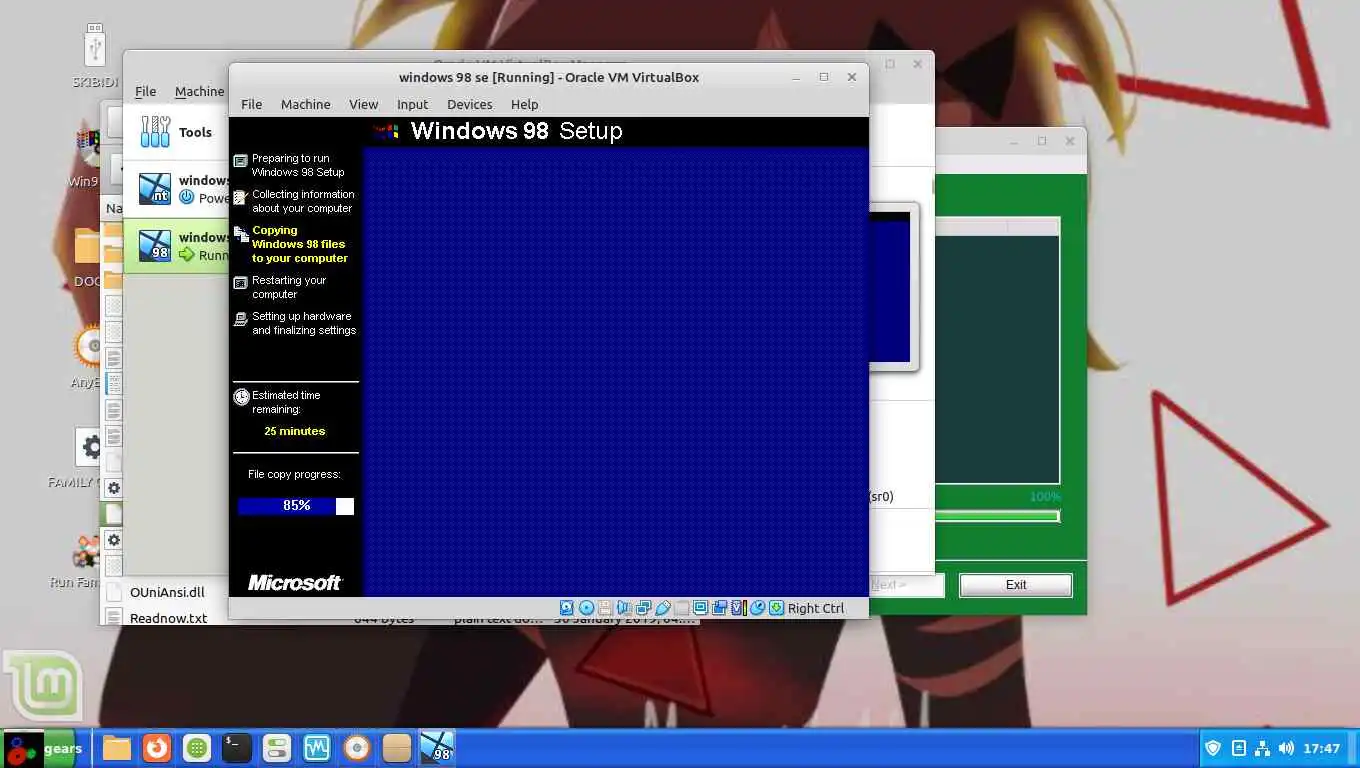Open Terminal from the taskbar
Image resolution: width=1360 pixels, height=768 pixels.
tap(237, 748)
